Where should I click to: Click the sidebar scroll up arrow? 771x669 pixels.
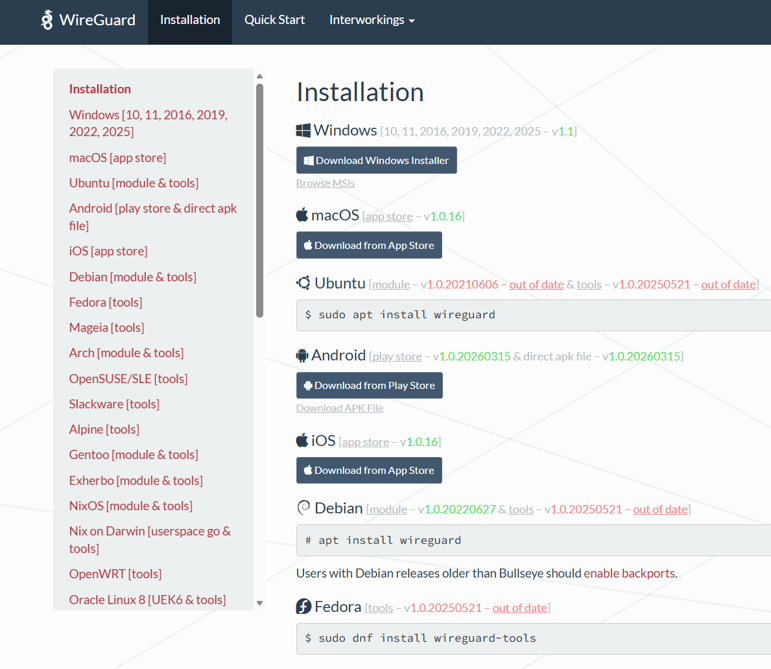coord(260,76)
